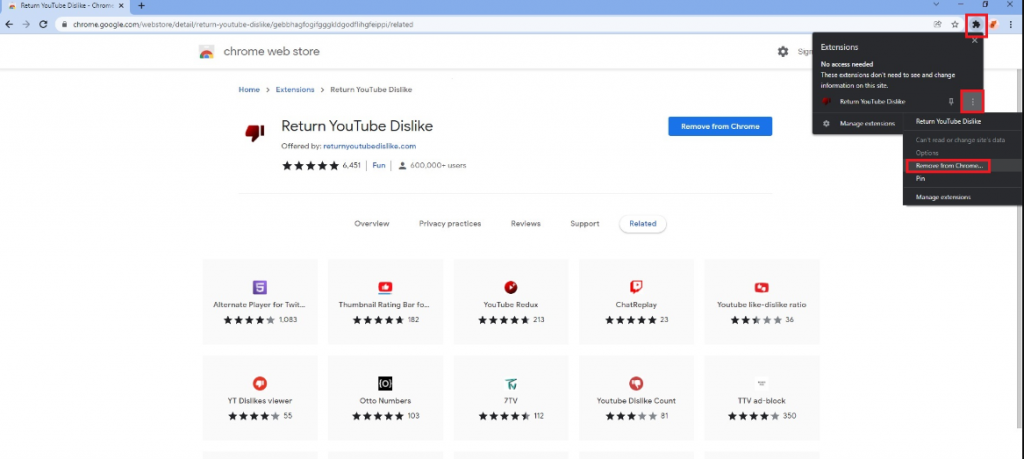This screenshot has height=459, width=1024.
Task: Choose Remove from Chrome... in context menu
Action: pyautogui.click(x=948, y=166)
